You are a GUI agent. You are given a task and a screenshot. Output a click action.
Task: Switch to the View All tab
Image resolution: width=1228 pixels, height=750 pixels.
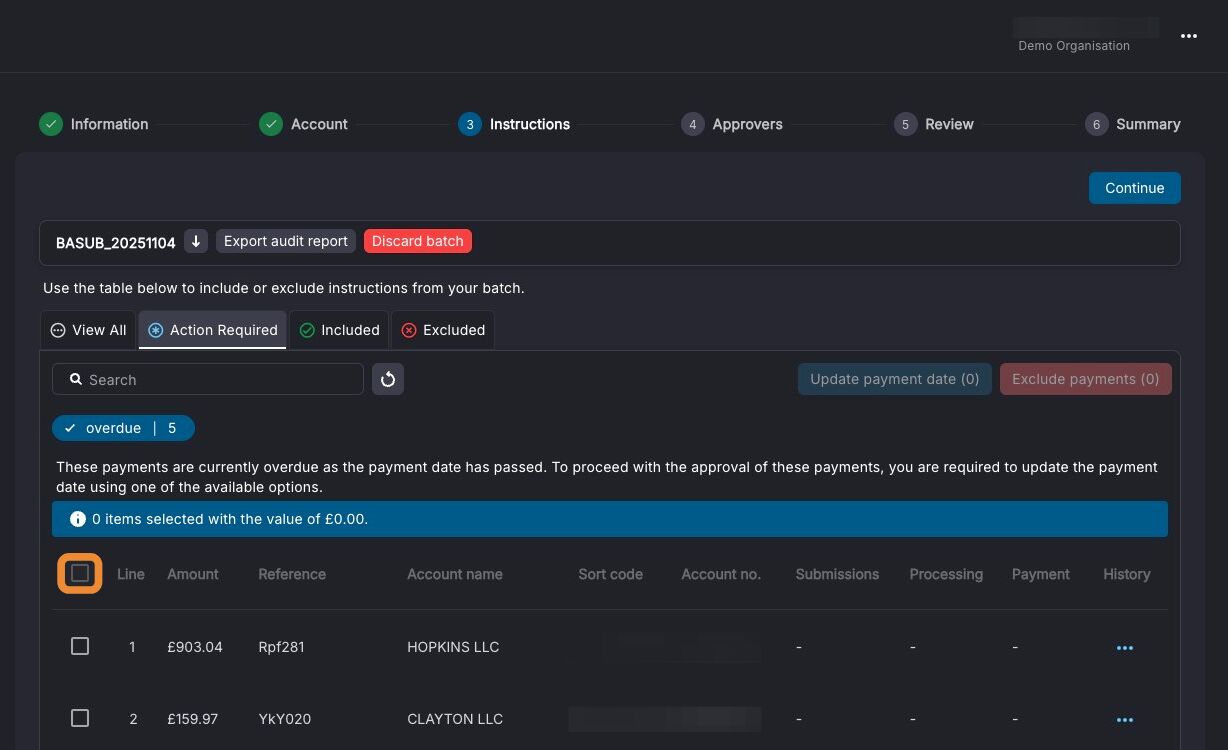coord(88,330)
